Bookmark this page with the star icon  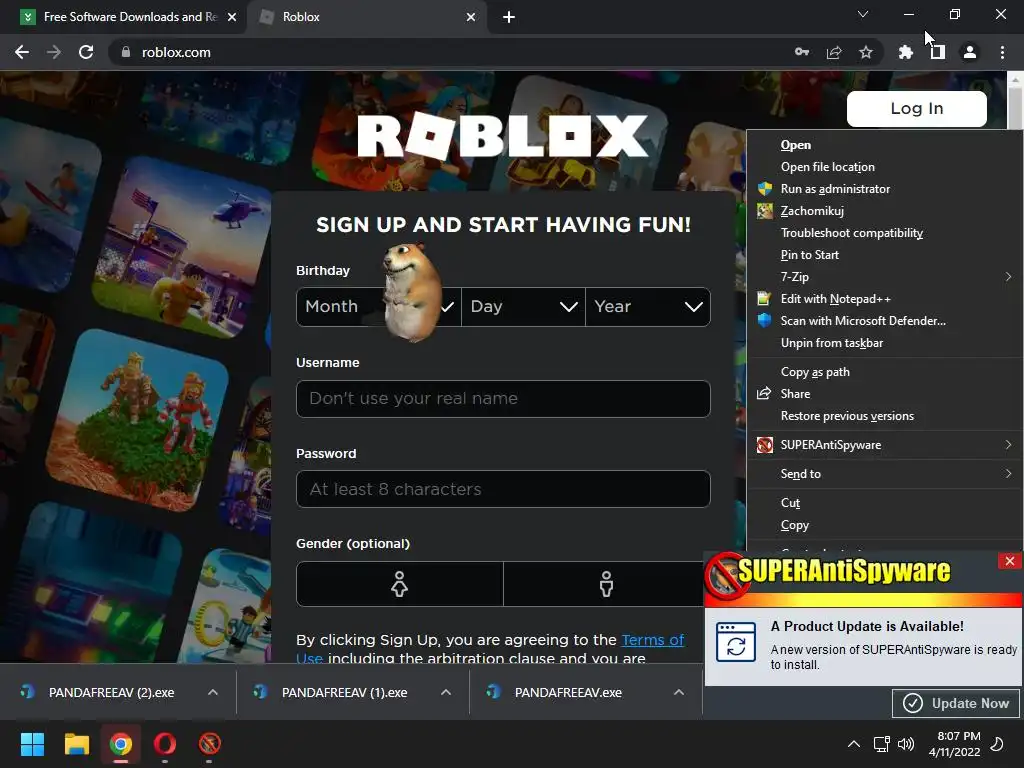866,52
